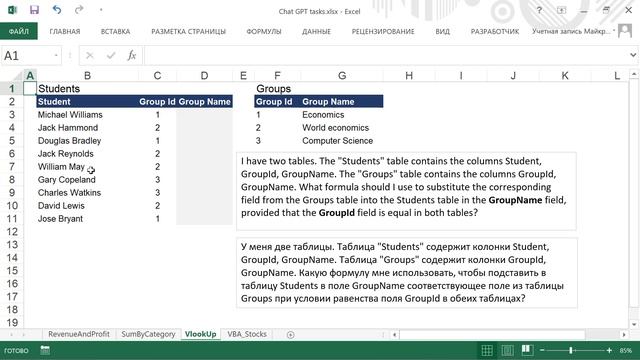
Task: Open the РЕЦЕНЗИРОВАНИЕ ribbon tab
Action: pyautogui.click(x=383, y=31)
